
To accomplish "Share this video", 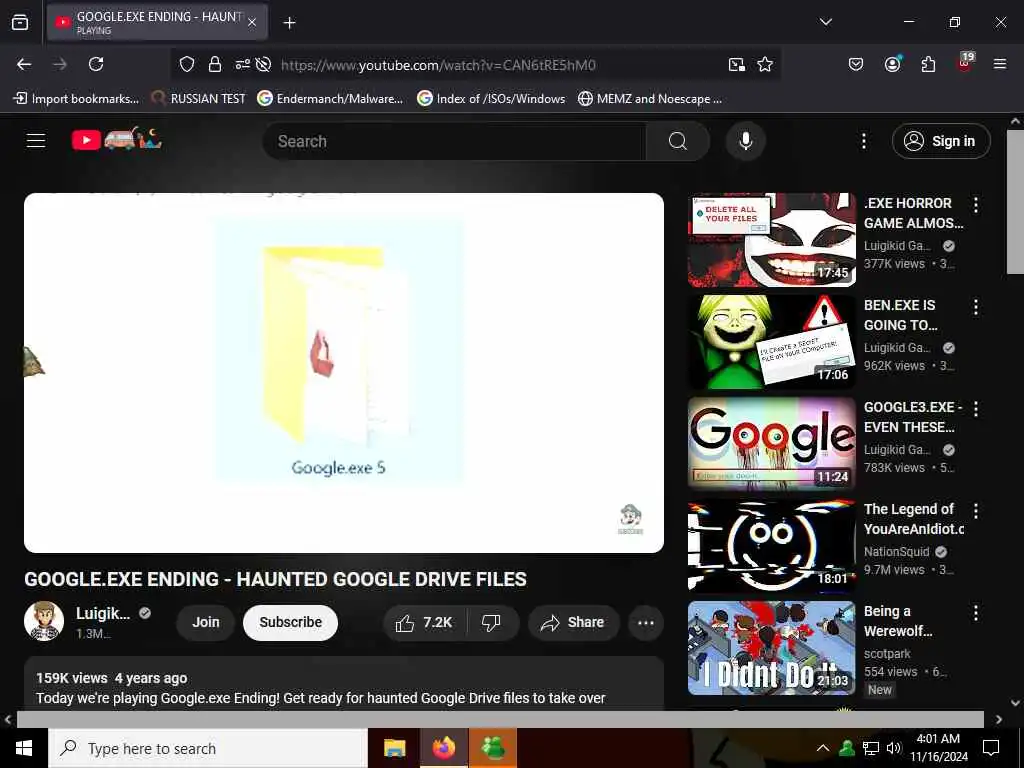I will [572, 623].
